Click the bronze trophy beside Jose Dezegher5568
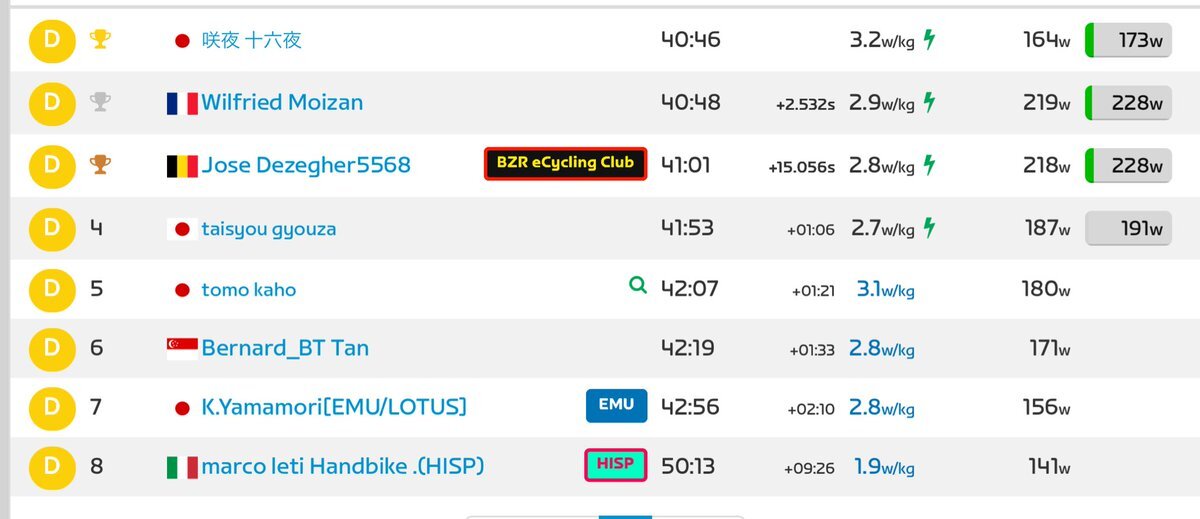 pos(100,164)
